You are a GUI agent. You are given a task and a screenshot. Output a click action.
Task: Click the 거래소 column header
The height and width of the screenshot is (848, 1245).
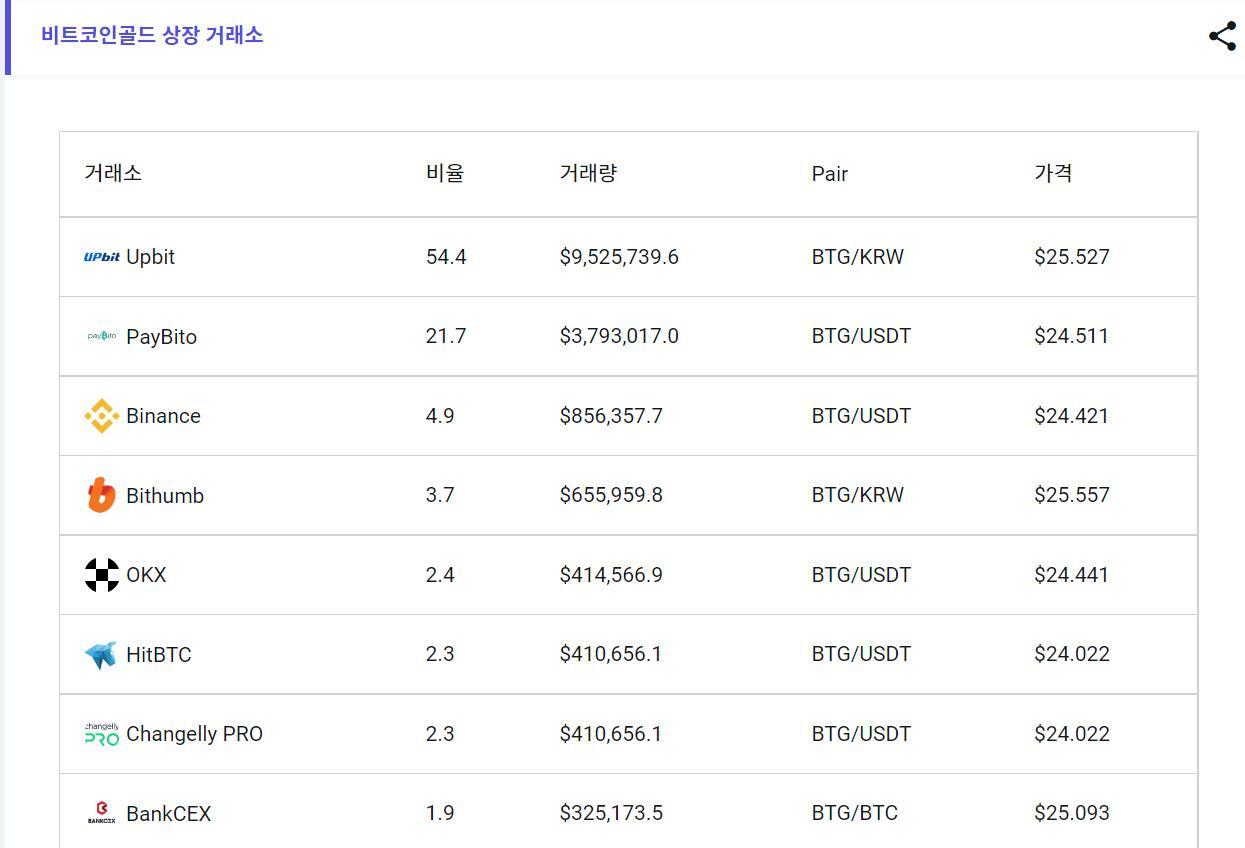click(113, 173)
